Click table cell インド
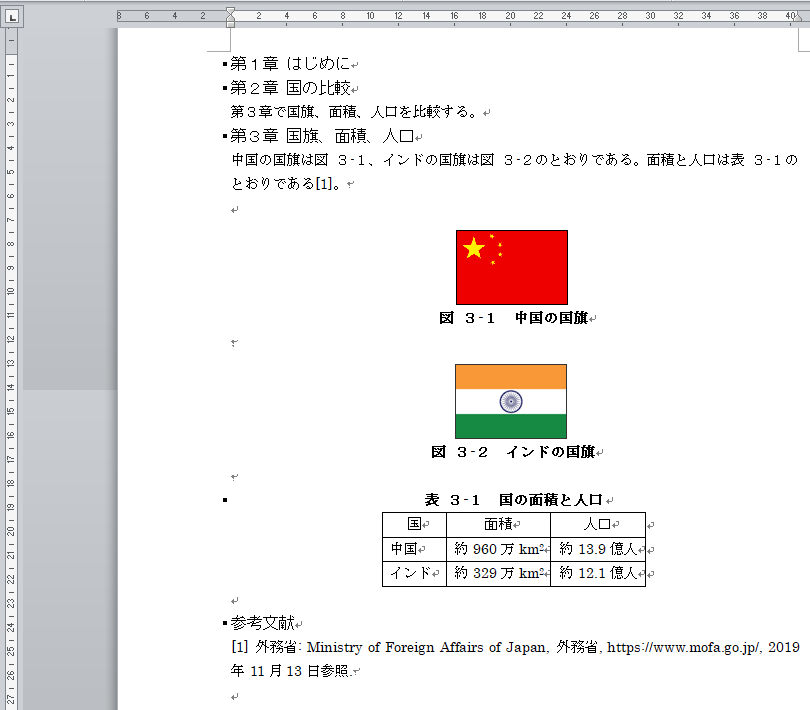810x710 pixels. point(414,573)
